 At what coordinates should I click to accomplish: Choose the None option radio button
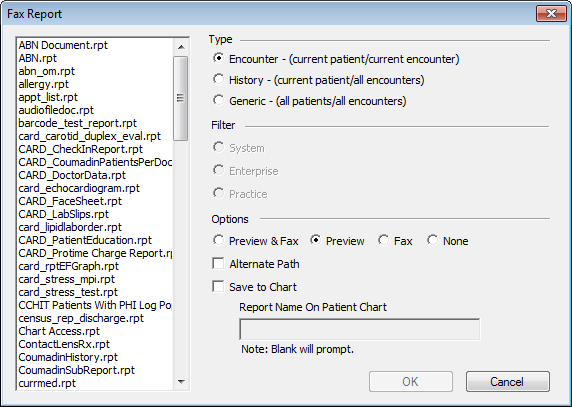click(x=433, y=240)
